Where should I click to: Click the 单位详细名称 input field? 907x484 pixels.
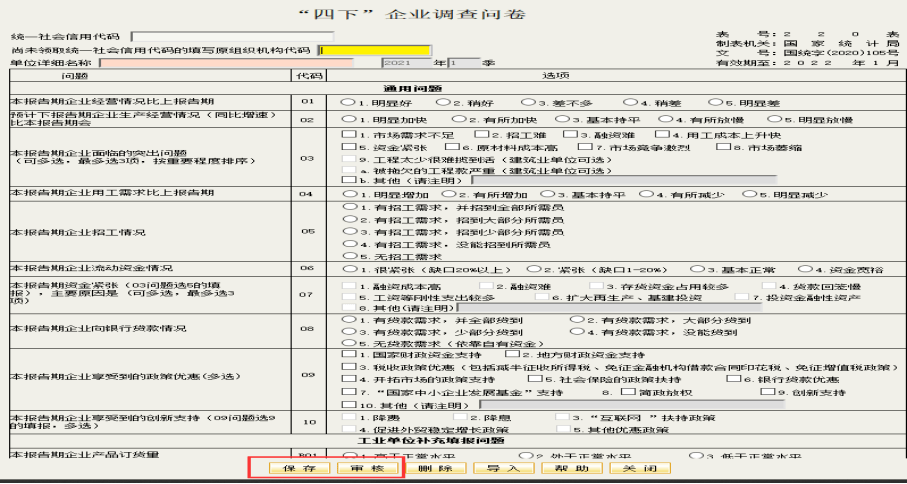click(226, 62)
